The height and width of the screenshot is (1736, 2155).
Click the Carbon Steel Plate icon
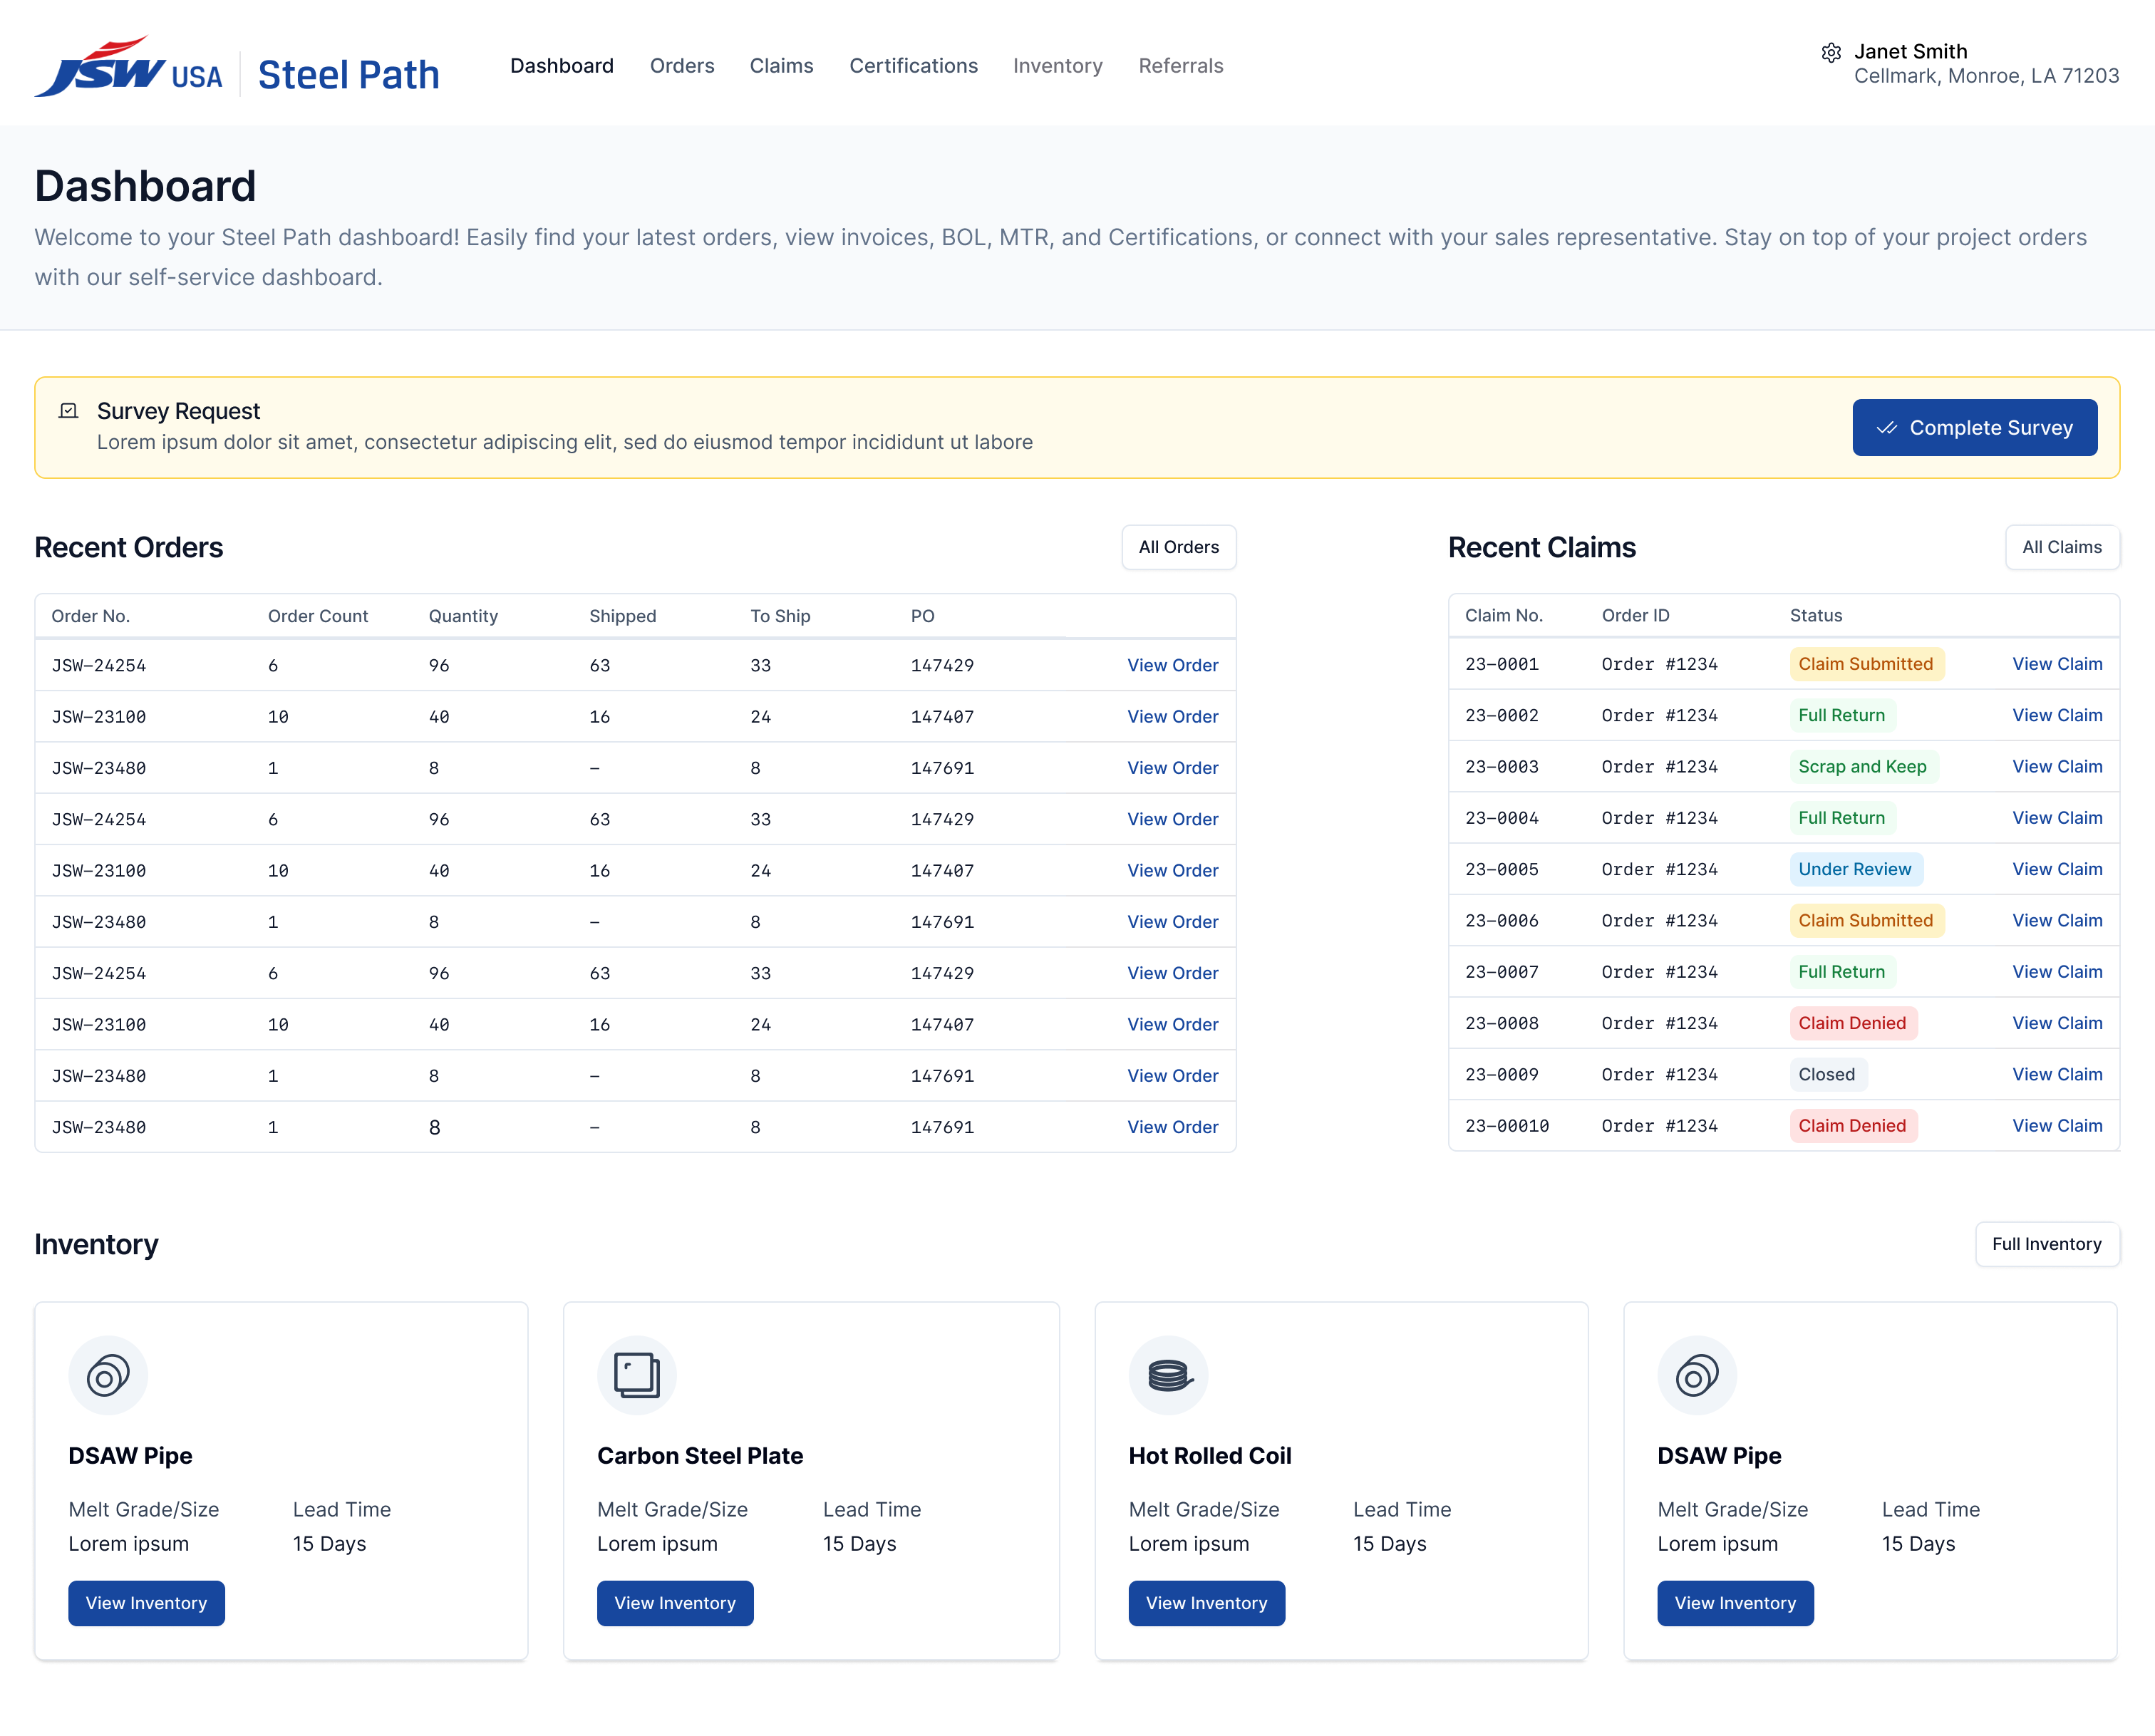[x=636, y=1375]
